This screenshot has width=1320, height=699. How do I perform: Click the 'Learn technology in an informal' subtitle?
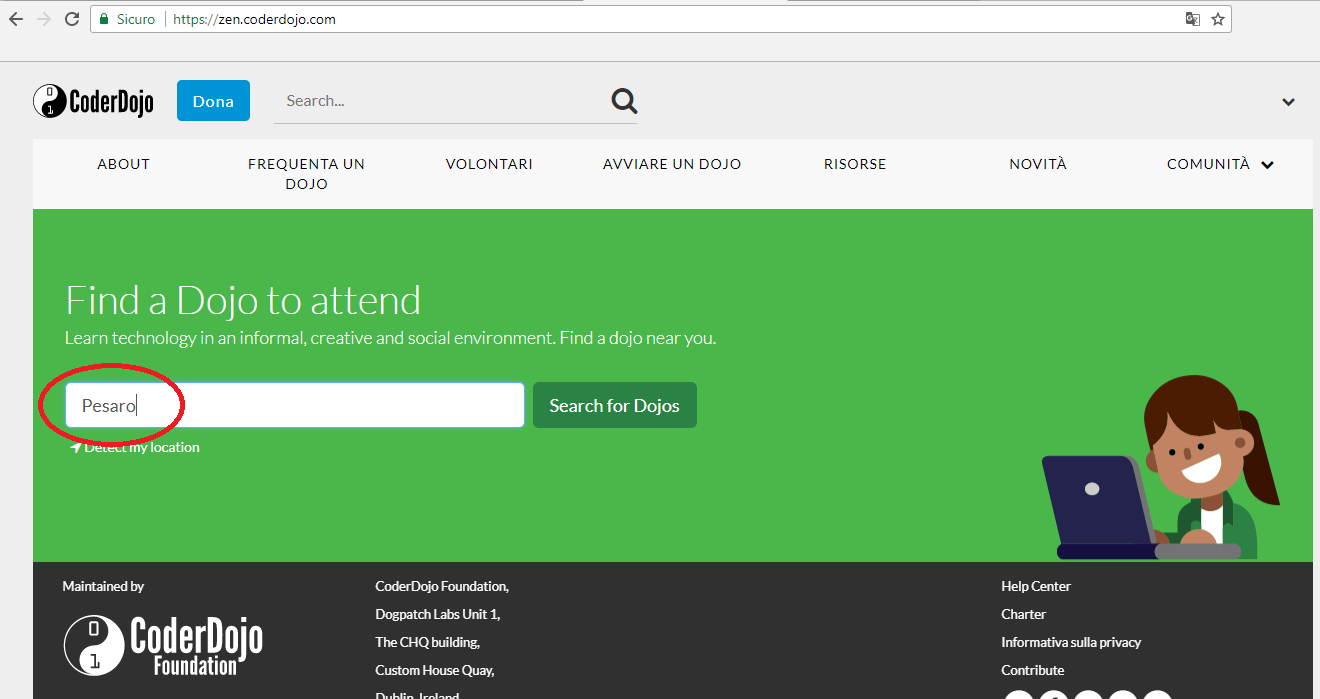coord(390,338)
